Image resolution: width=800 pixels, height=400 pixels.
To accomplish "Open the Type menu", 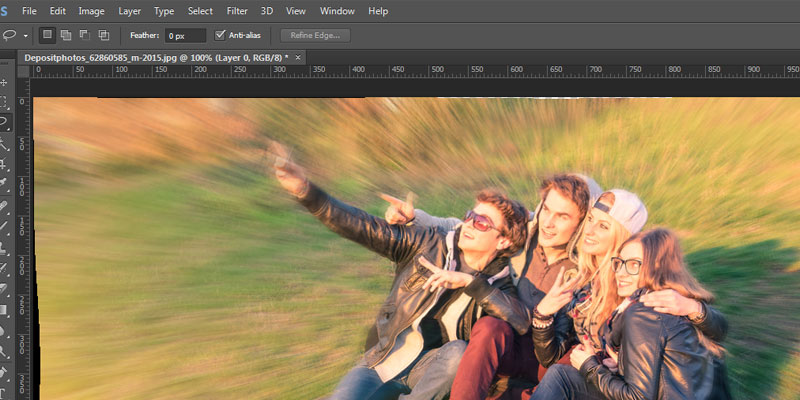I will 164,11.
